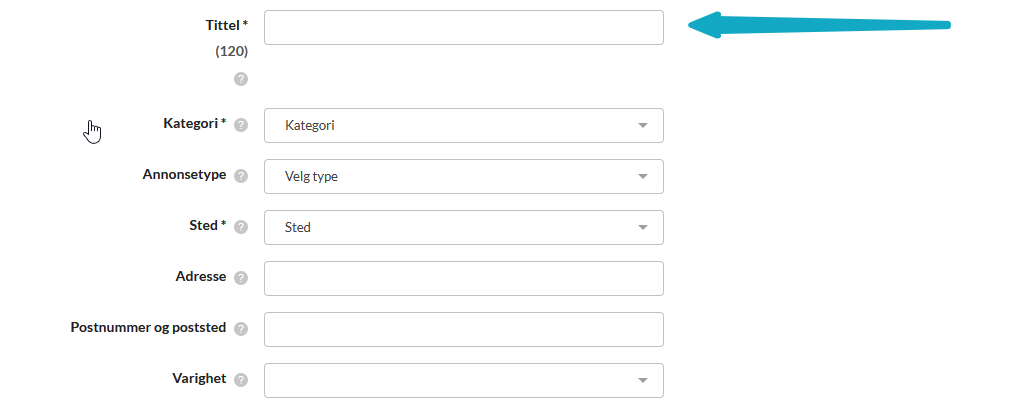The width and height of the screenshot is (1012, 407).
Task: Click the help icon beside Kategori
Action: pos(241,125)
